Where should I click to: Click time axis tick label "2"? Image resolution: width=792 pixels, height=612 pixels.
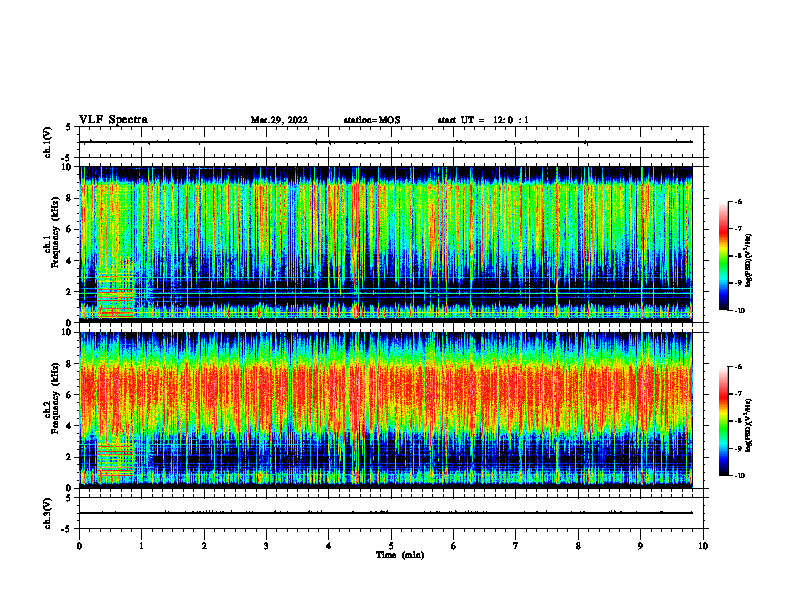pos(204,546)
